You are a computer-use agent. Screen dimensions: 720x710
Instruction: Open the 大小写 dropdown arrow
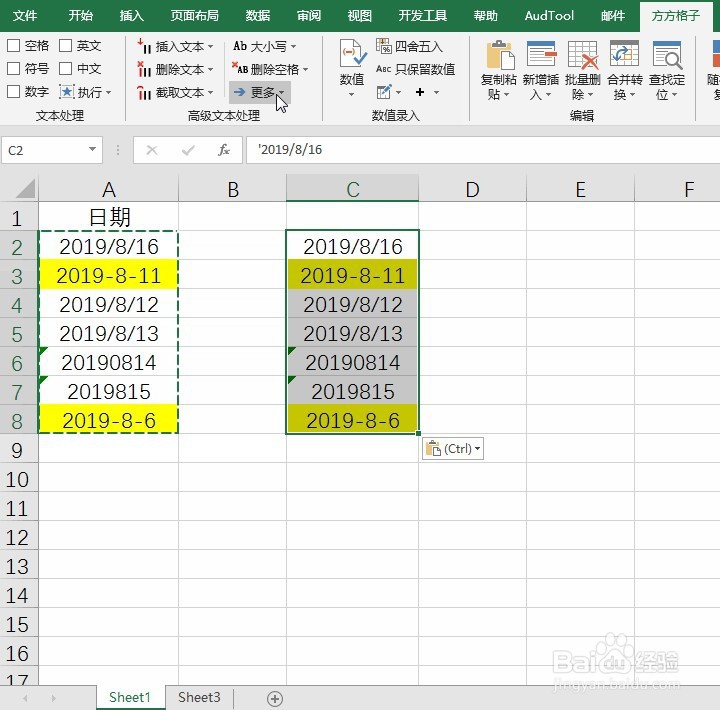tap(293, 46)
